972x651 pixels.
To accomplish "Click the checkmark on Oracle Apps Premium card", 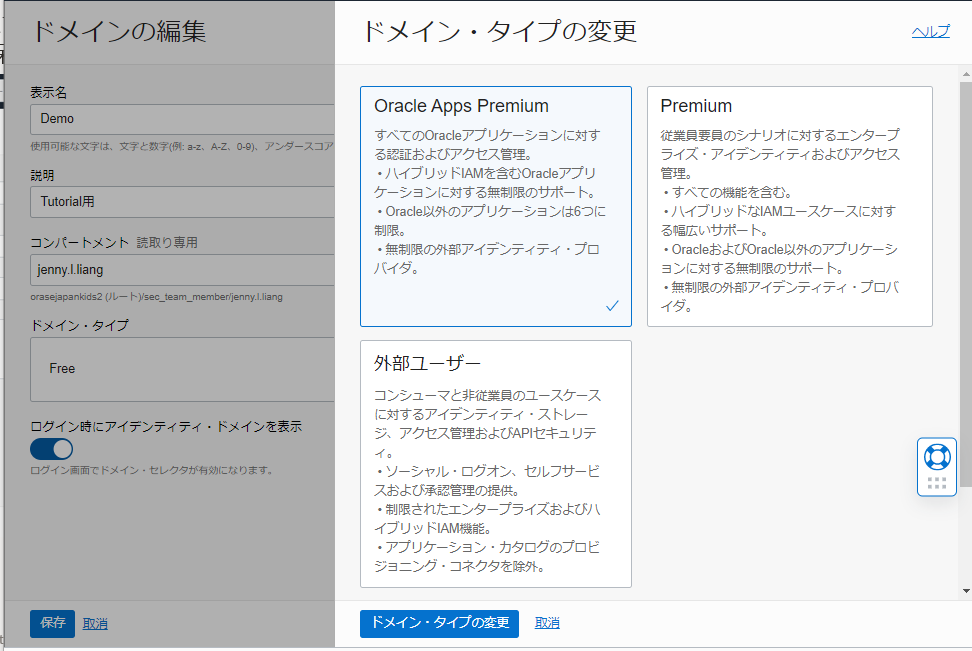I will click(612, 306).
